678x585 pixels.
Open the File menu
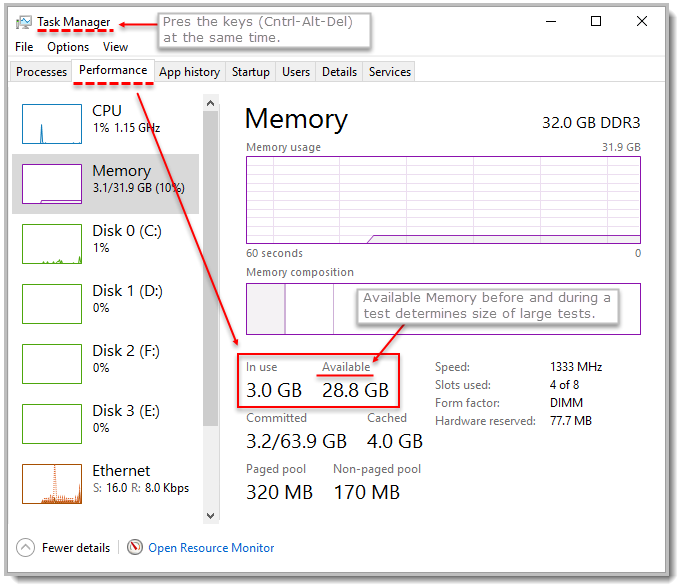pos(24,46)
